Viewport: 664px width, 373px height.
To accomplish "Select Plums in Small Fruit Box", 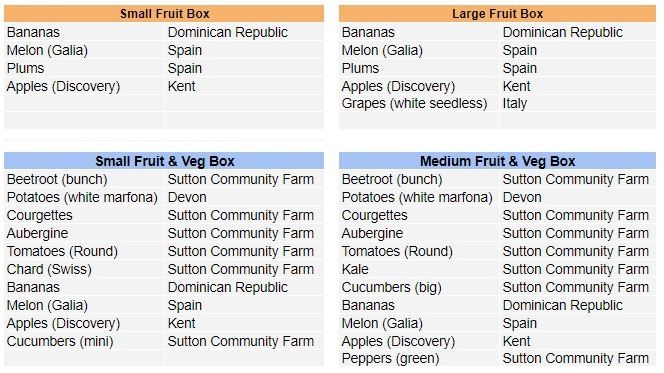I will pyautogui.click(x=84, y=68).
